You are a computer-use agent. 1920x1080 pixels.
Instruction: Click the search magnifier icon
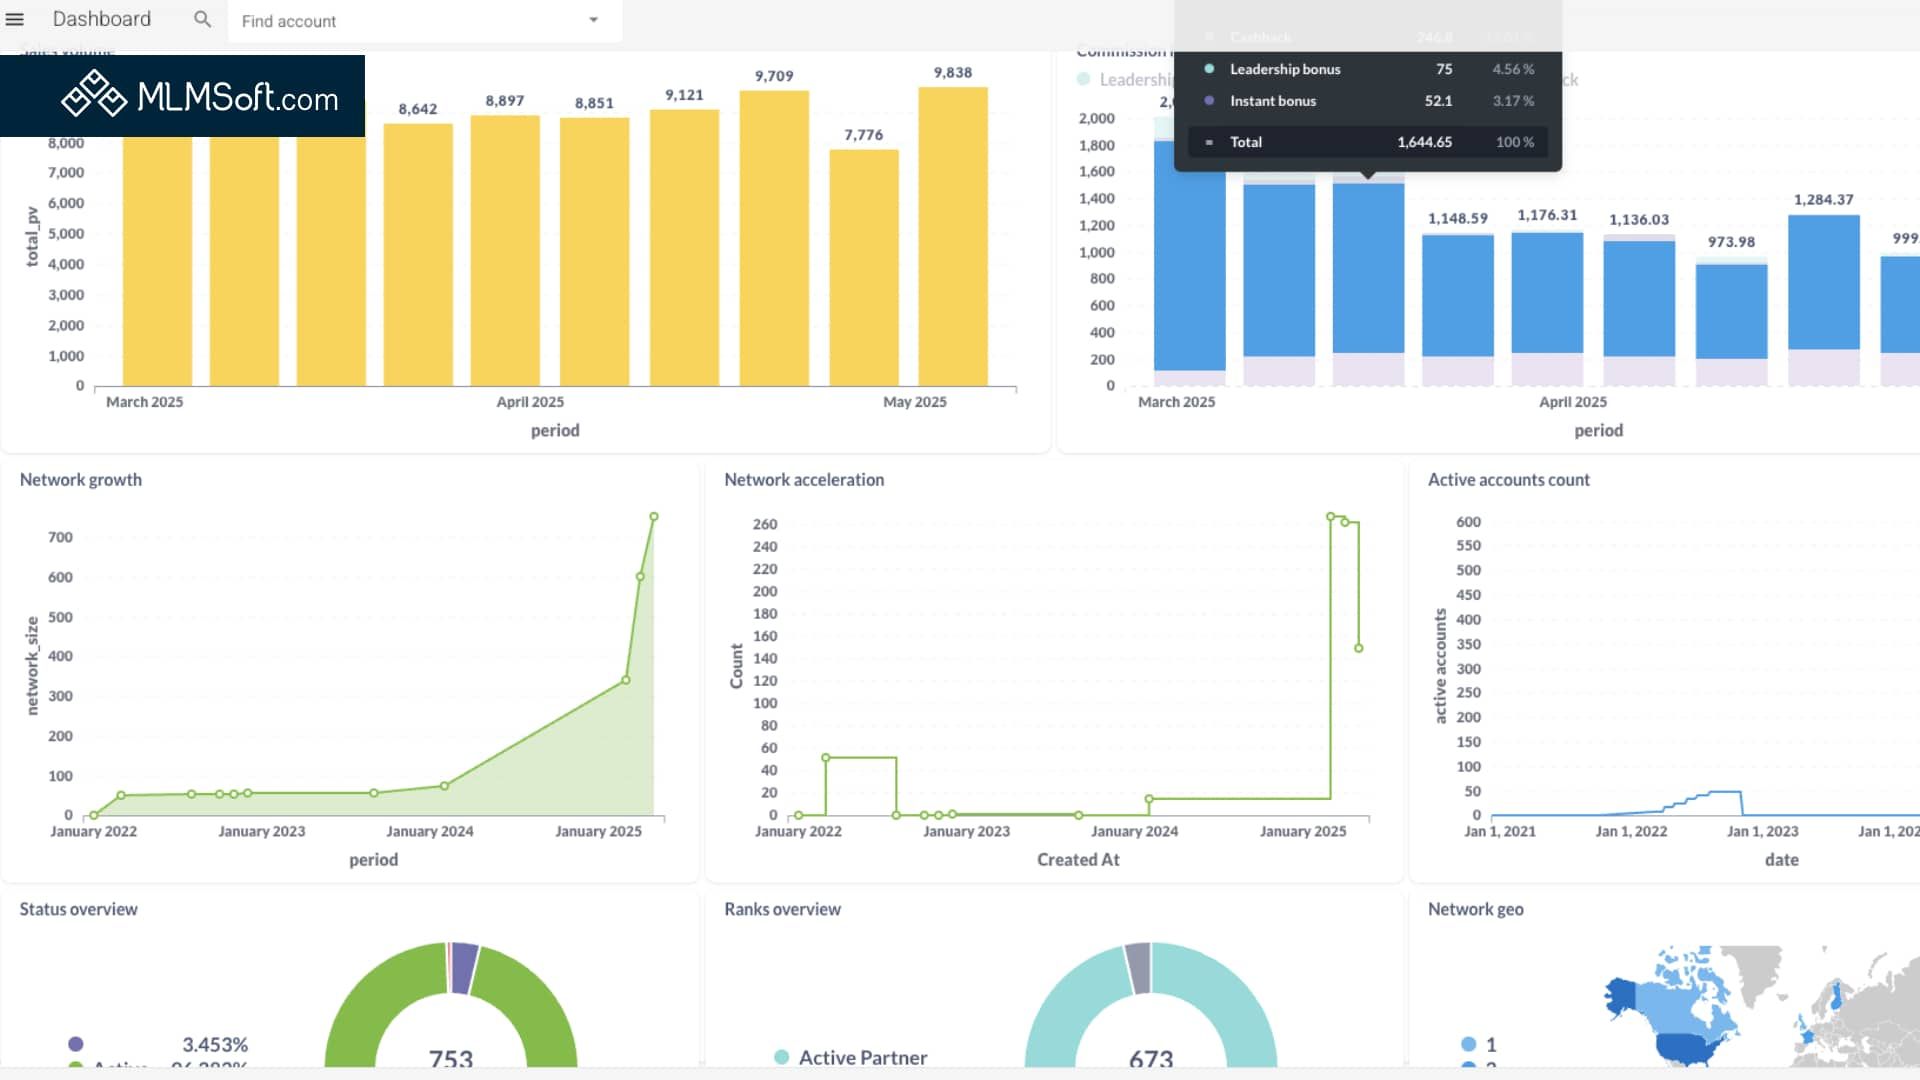(203, 19)
